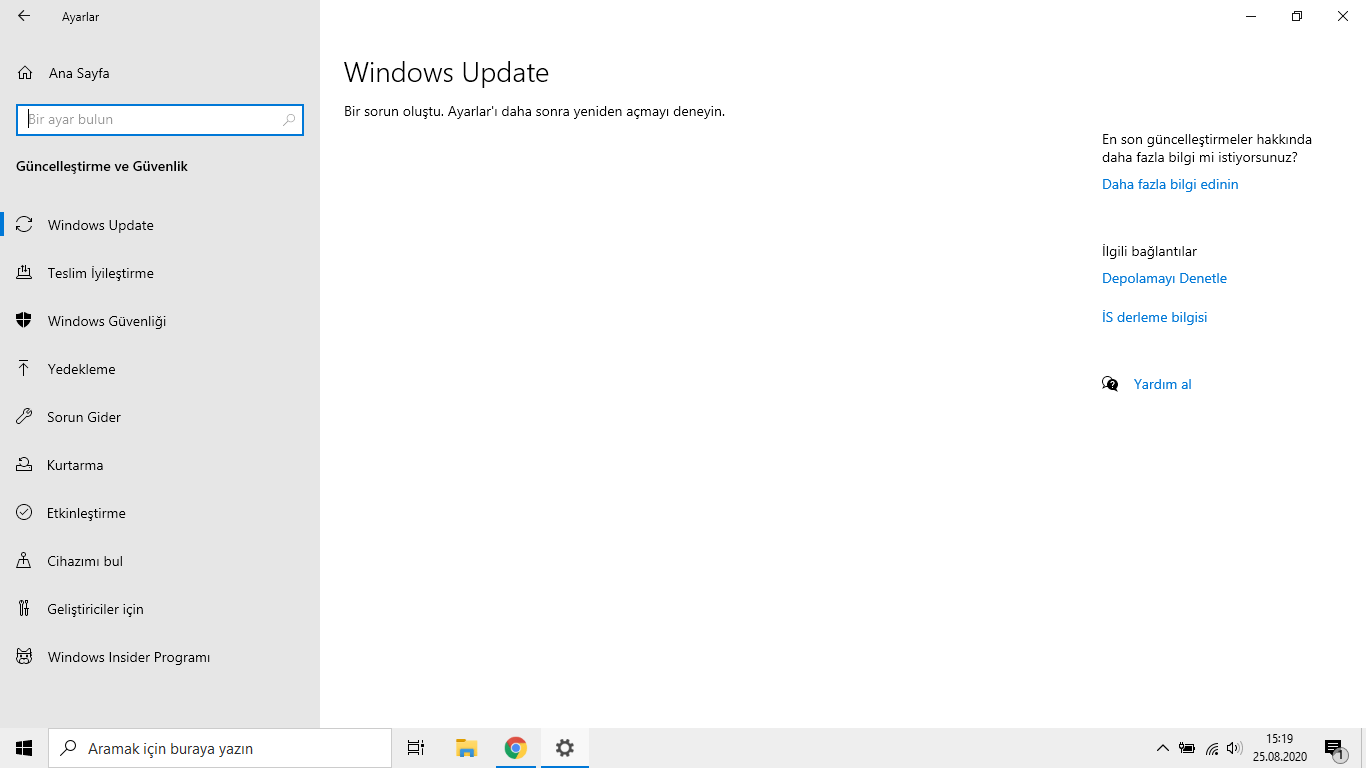The width and height of the screenshot is (1366, 768).
Task: Click the İlgili bağlantılar heading text
Action: (x=1149, y=251)
